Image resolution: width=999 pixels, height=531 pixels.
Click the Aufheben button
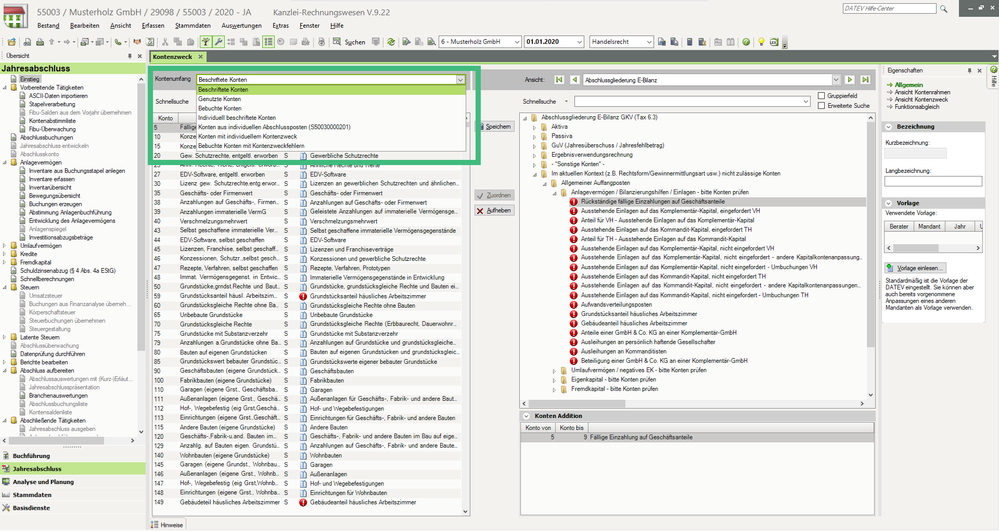pos(494,210)
